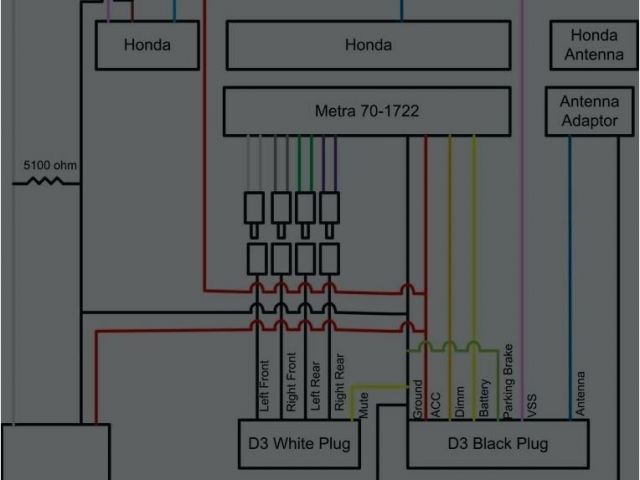Click the Ground wire label
This screenshot has height=480, width=640.
click(x=417, y=398)
